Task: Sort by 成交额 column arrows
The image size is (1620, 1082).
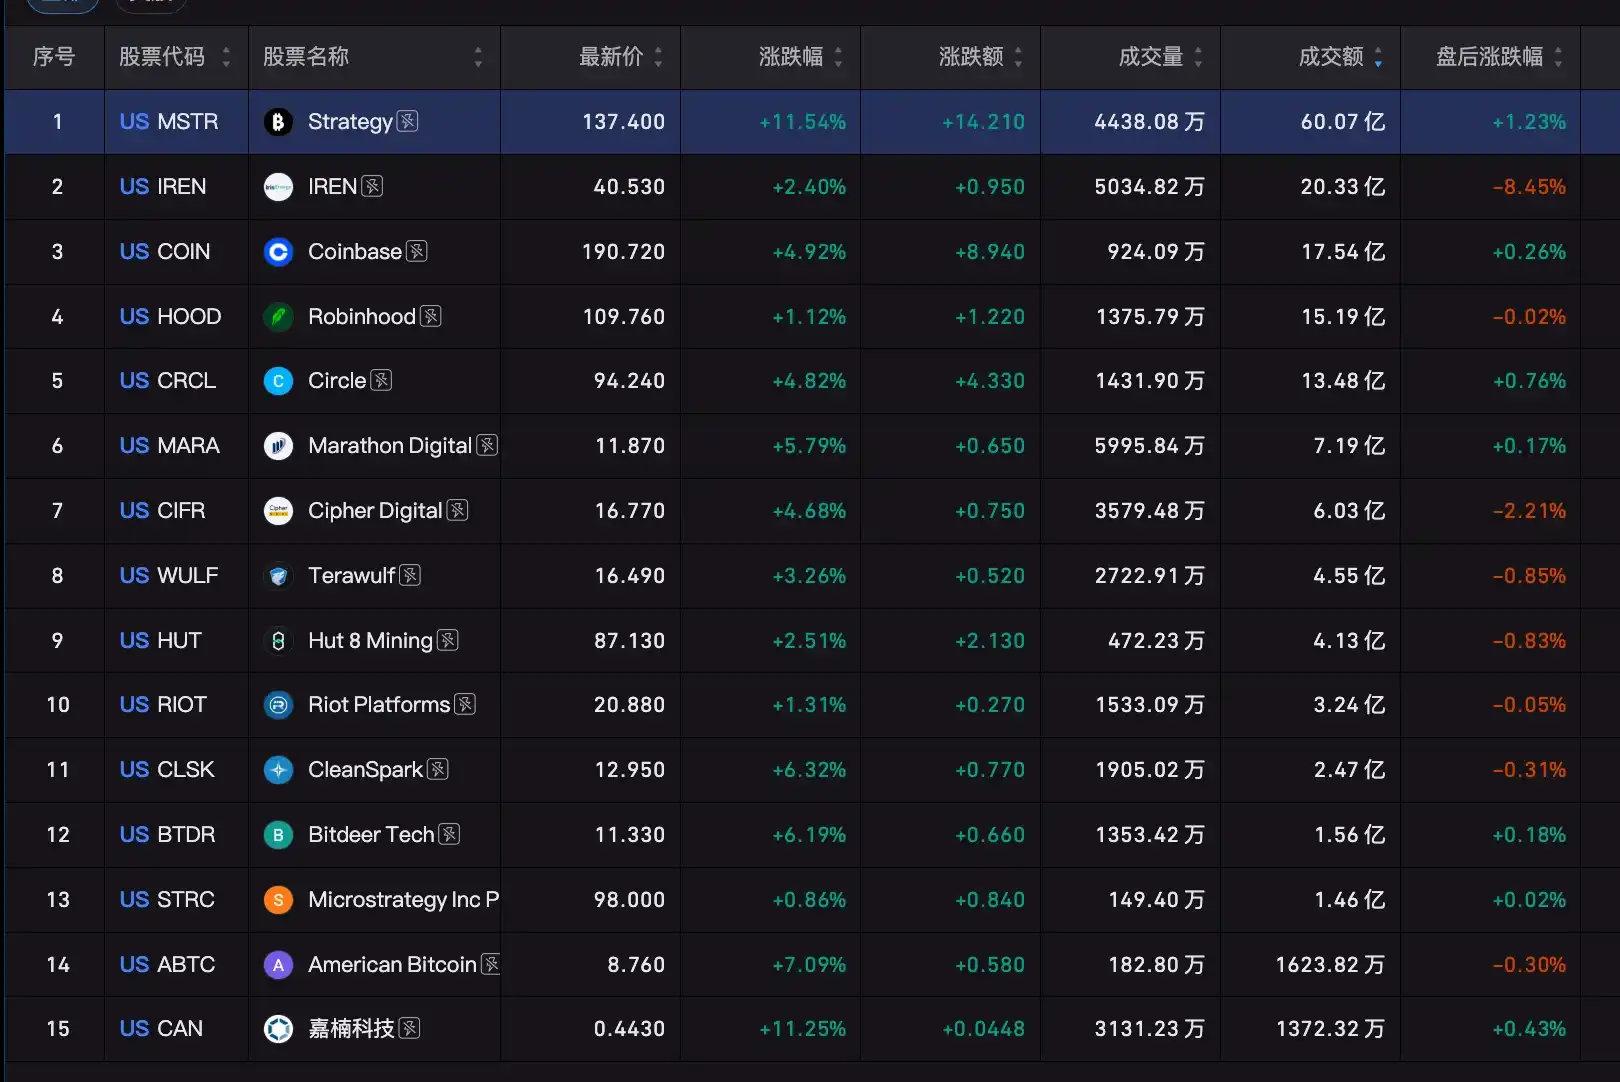Action: coord(1378,57)
